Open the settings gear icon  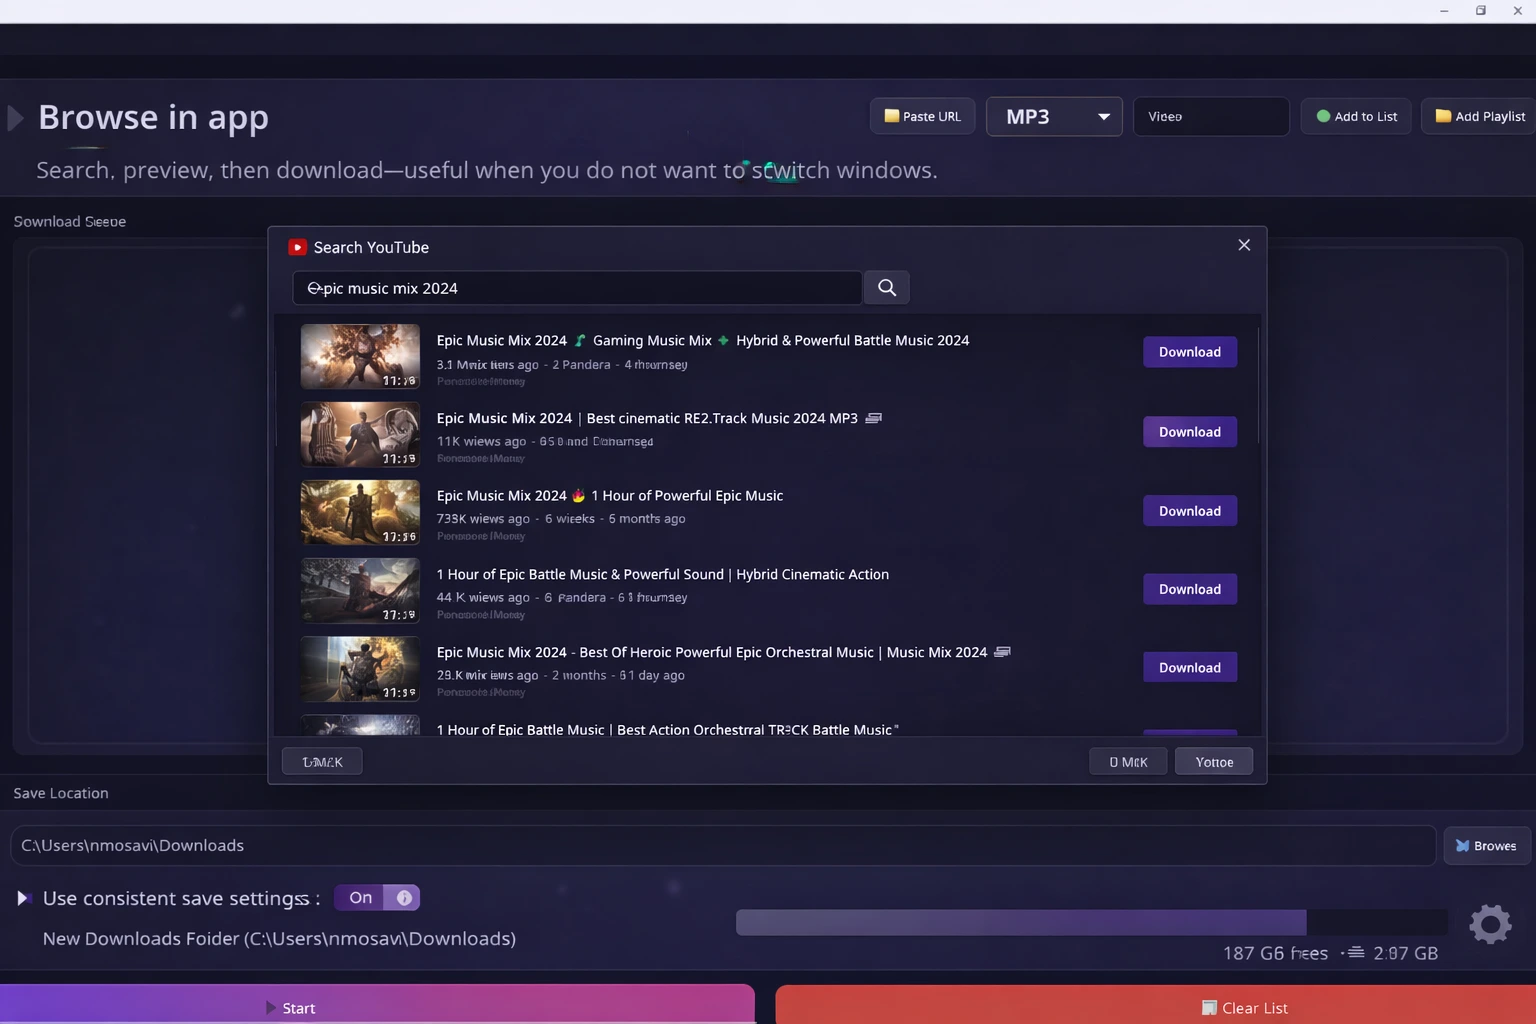1489,924
